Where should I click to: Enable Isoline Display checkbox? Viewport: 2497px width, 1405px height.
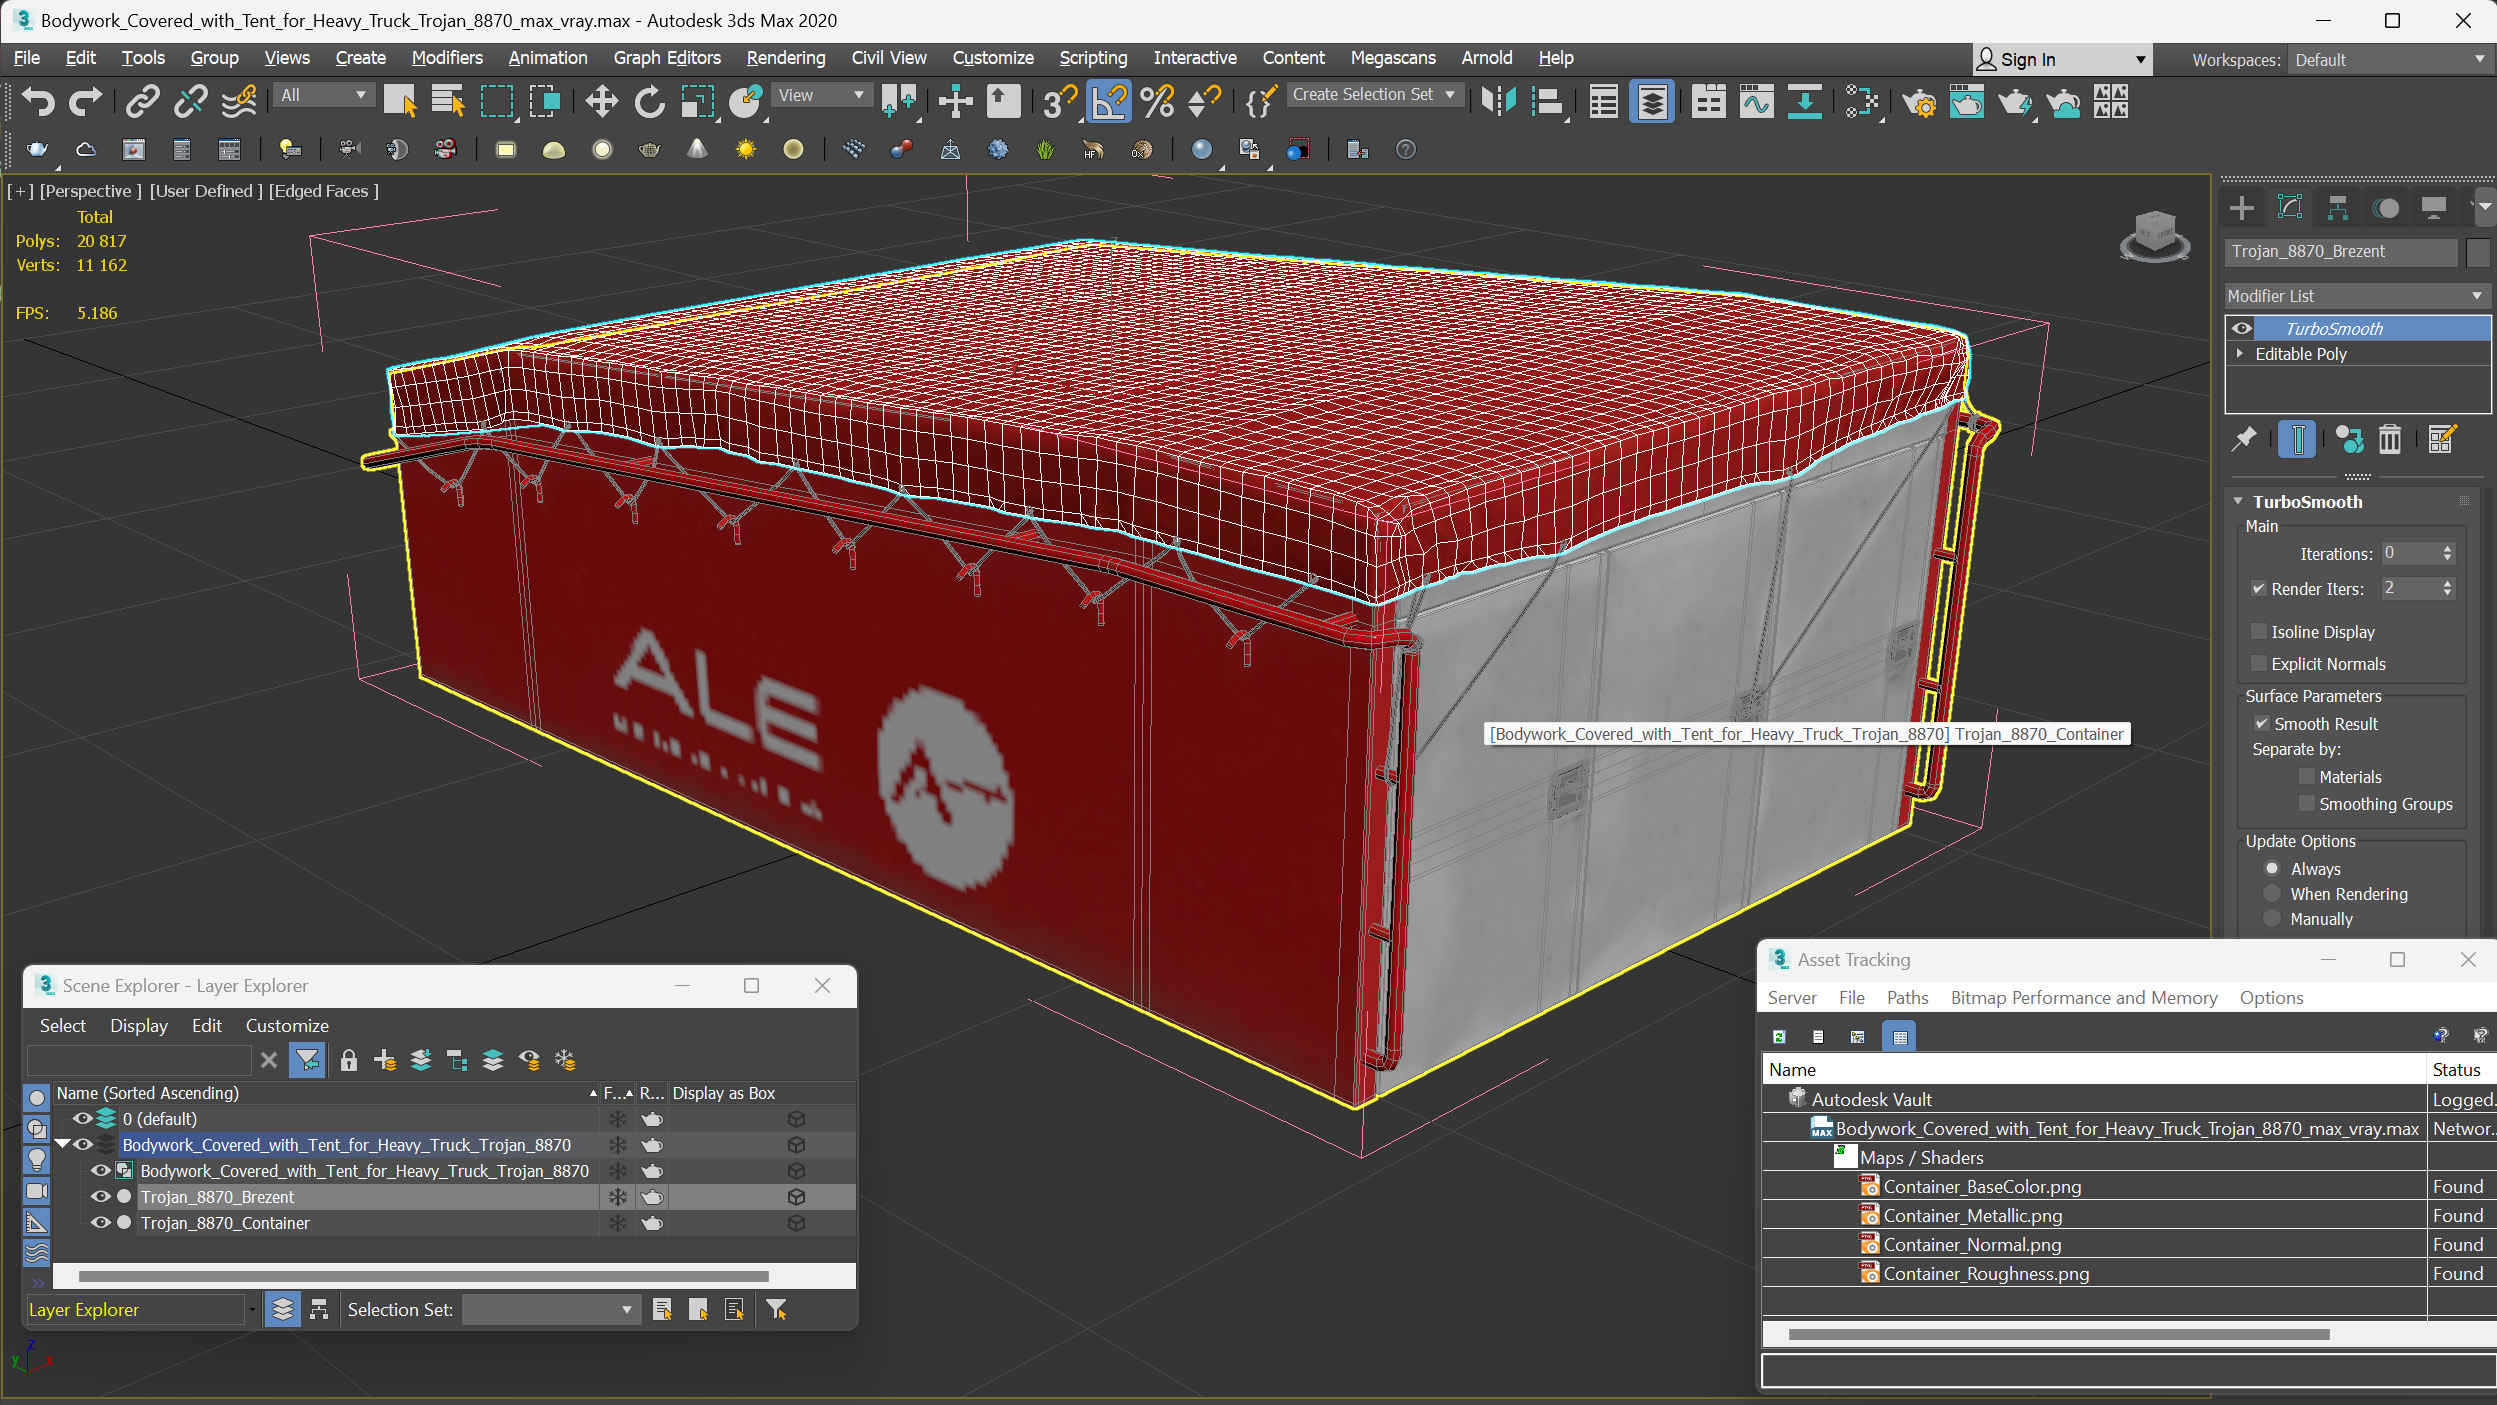tap(2258, 632)
